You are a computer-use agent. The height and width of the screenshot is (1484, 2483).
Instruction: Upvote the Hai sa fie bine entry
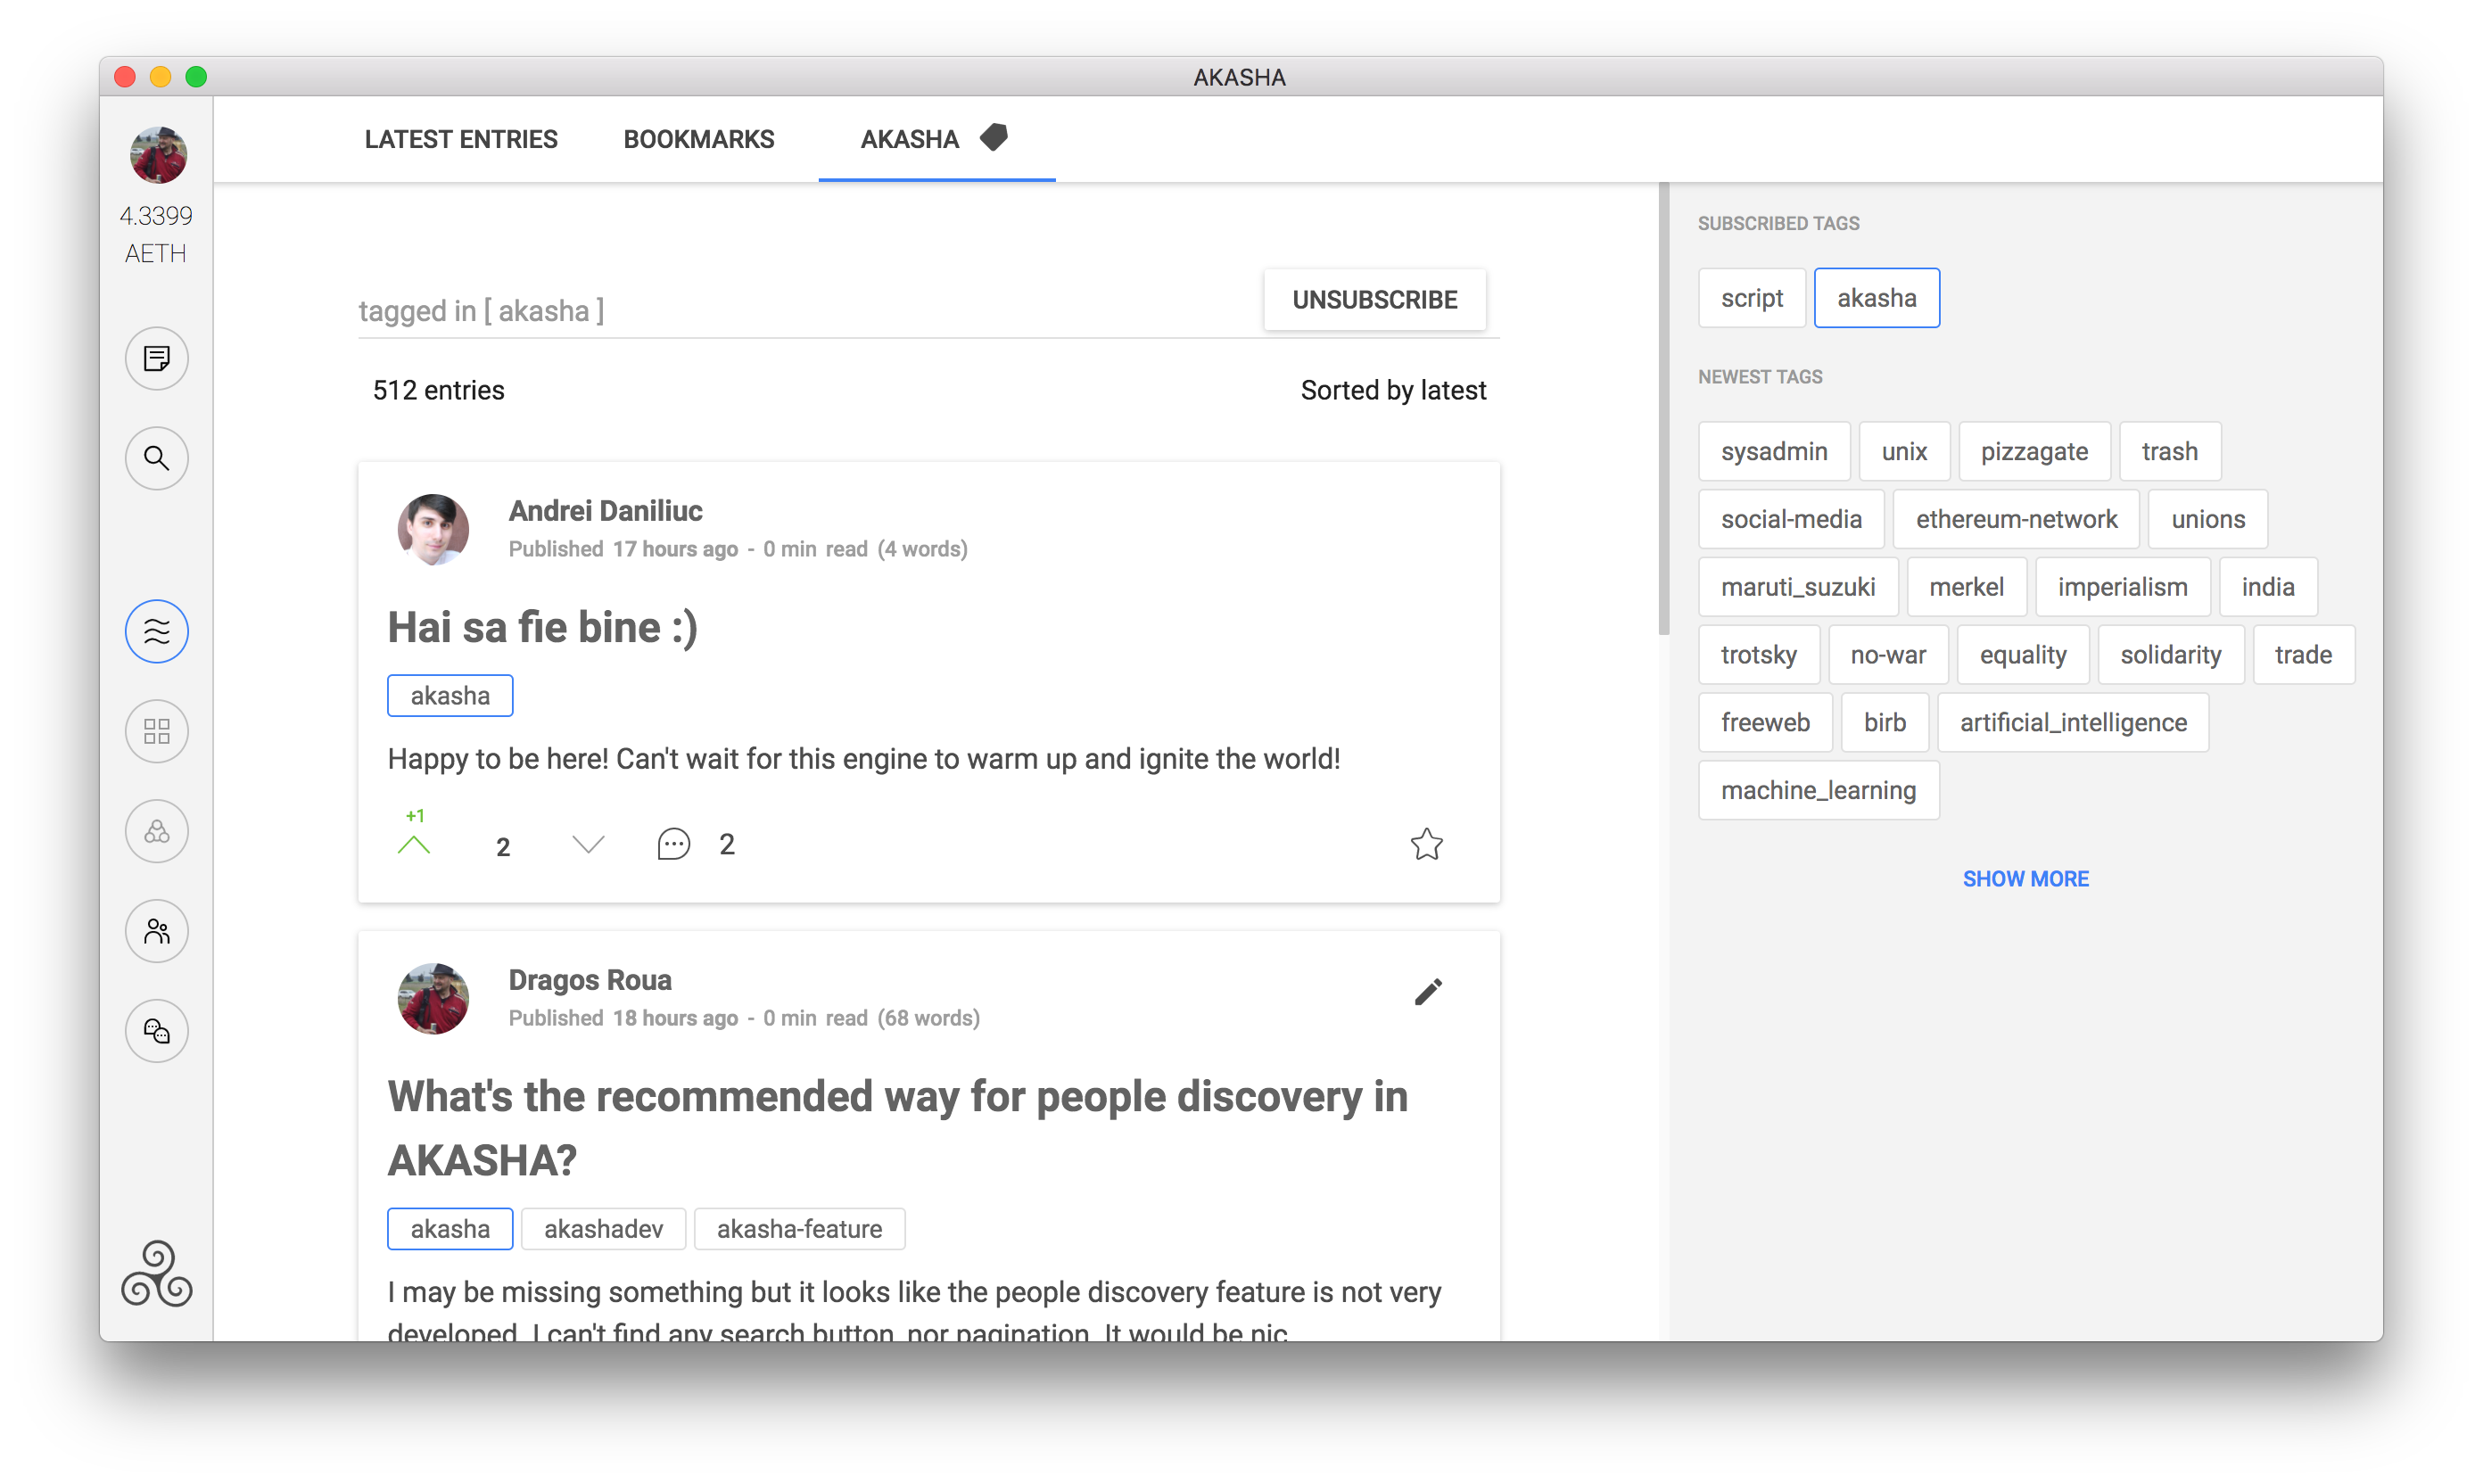pyautogui.click(x=413, y=845)
